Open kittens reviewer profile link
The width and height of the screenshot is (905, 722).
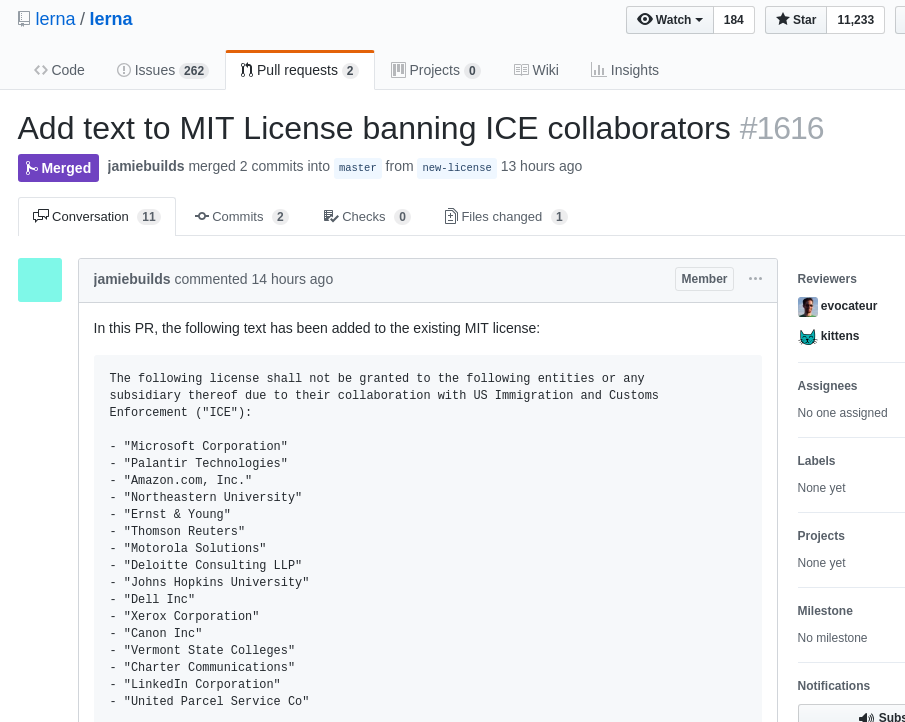[x=840, y=336]
